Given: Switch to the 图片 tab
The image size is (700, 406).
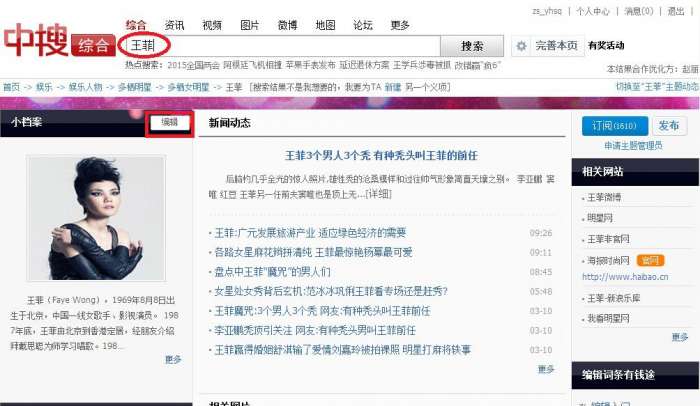Looking at the screenshot, I should 250,25.
